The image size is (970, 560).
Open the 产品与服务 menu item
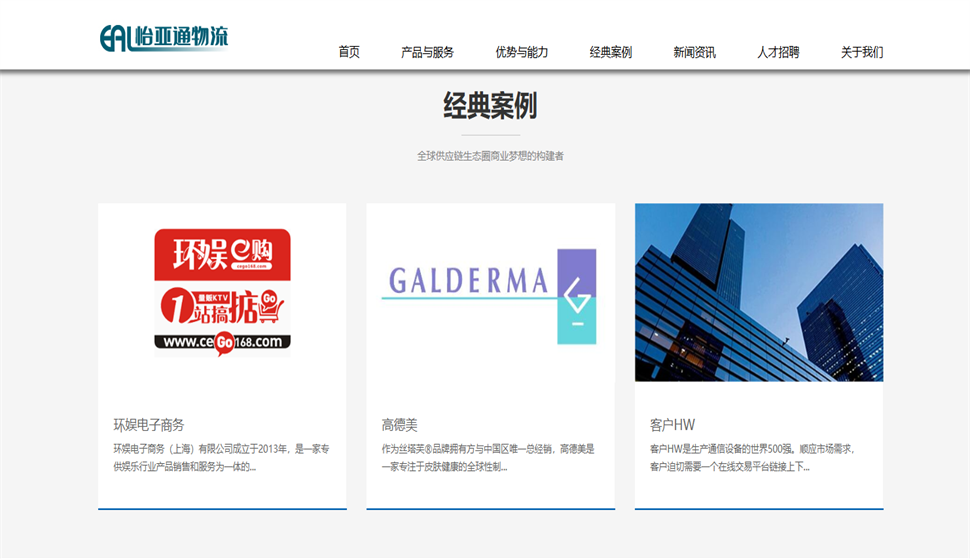[427, 52]
